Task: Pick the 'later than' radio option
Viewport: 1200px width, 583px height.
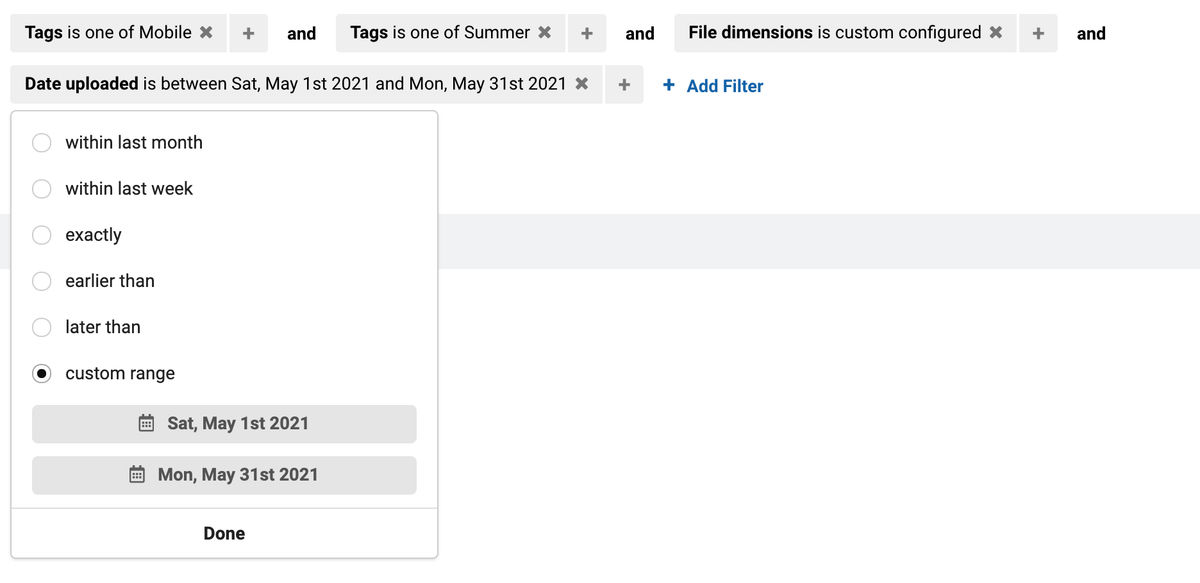Action: tap(42, 327)
